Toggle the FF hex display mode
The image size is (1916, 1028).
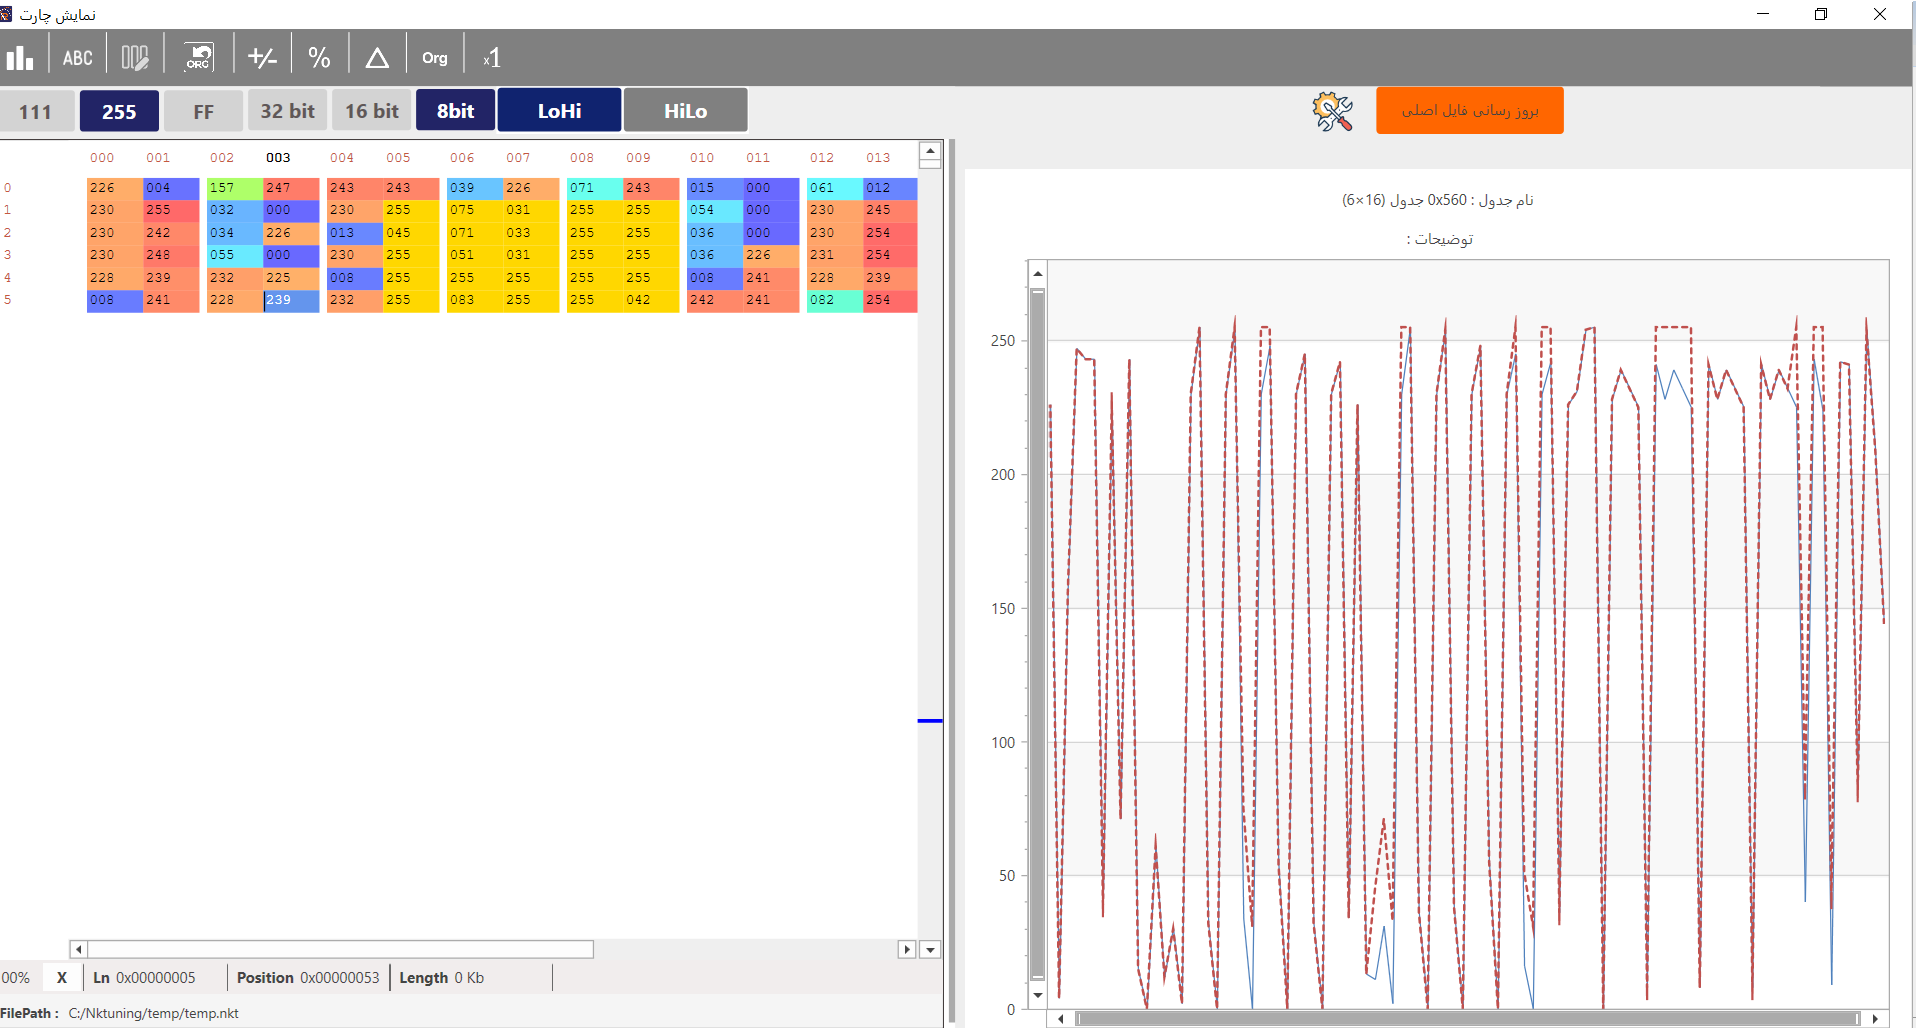pos(203,111)
